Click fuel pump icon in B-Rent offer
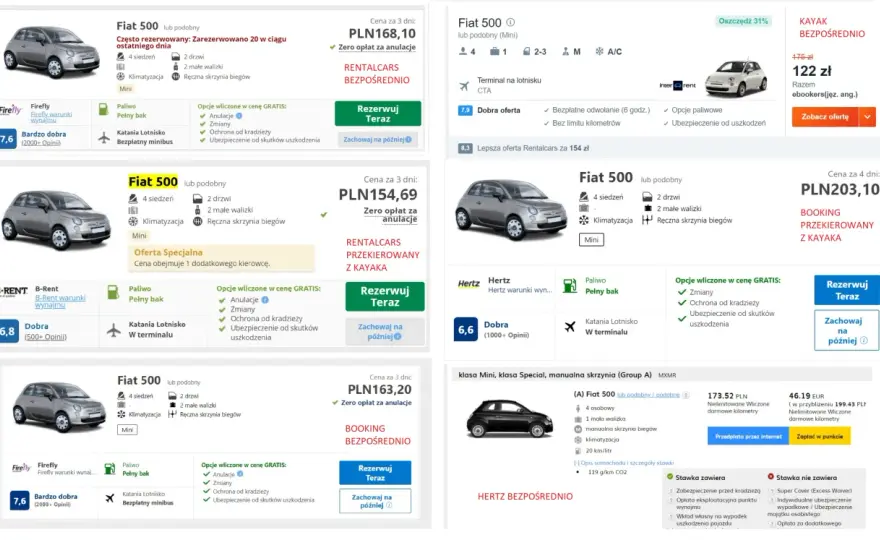The height and width of the screenshot is (540, 880). pos(113,292)
